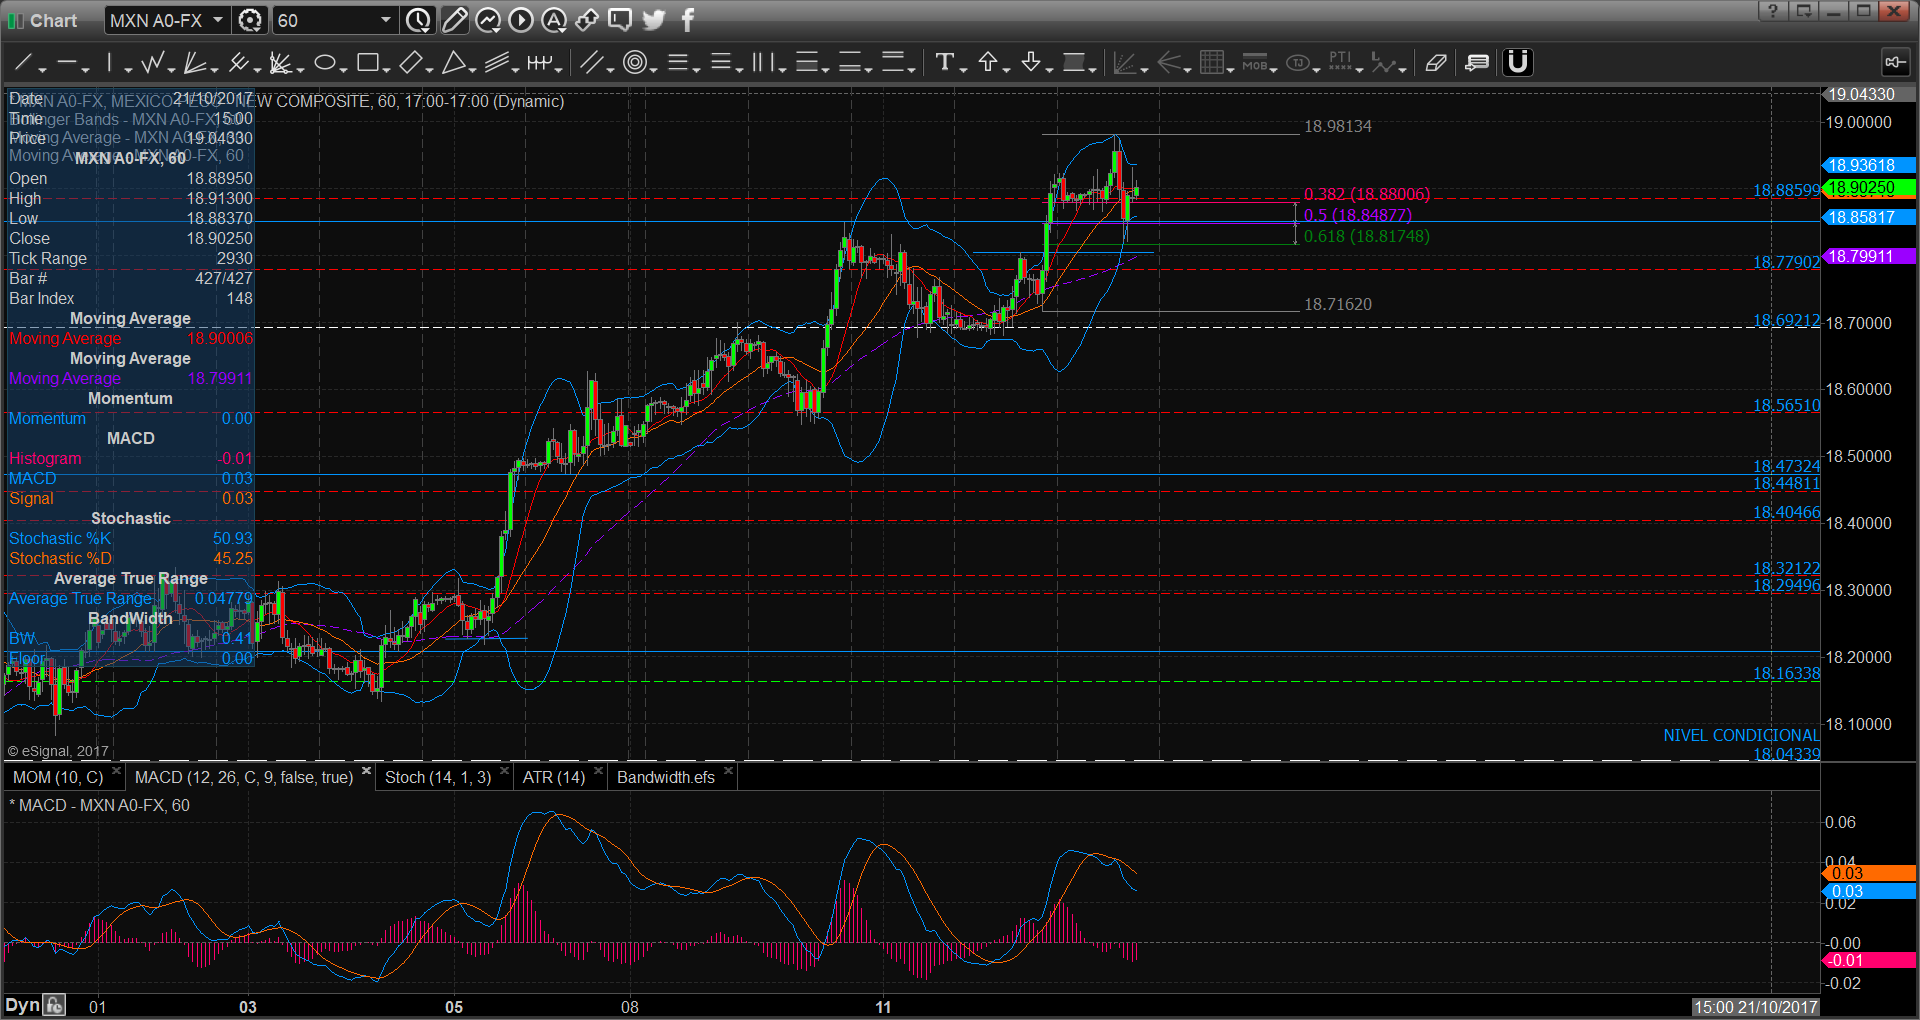The image size is (1920, 1020).
Task: Click the window options button near help
Action: (x=1804, y=11)
